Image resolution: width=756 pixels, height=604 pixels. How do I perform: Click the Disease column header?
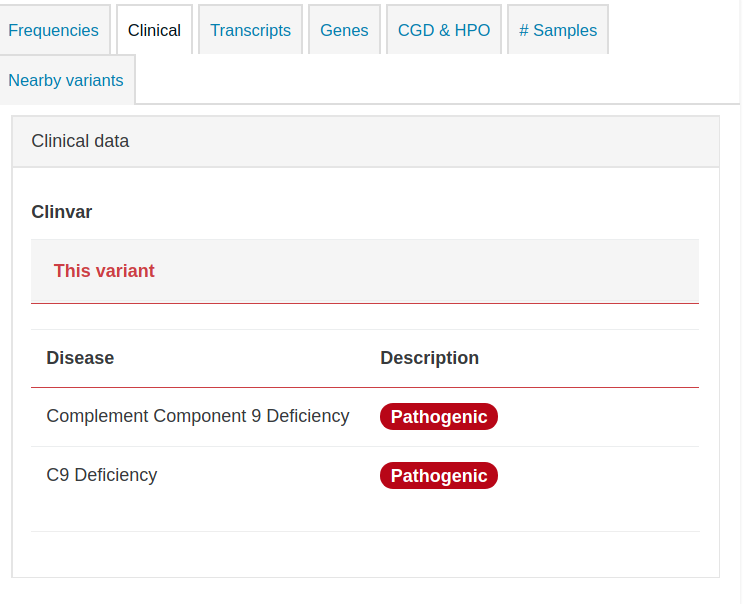[x=80, y=358]
